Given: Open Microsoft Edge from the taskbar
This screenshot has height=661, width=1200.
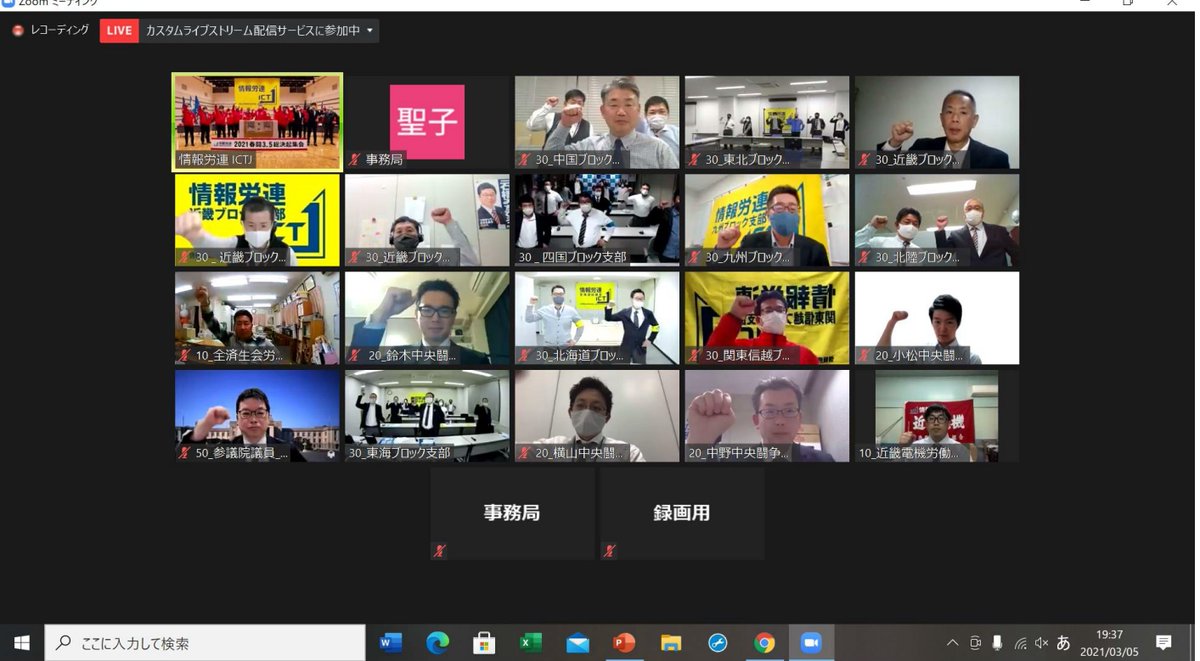Looking at the screenshot, I should point(437,643).
